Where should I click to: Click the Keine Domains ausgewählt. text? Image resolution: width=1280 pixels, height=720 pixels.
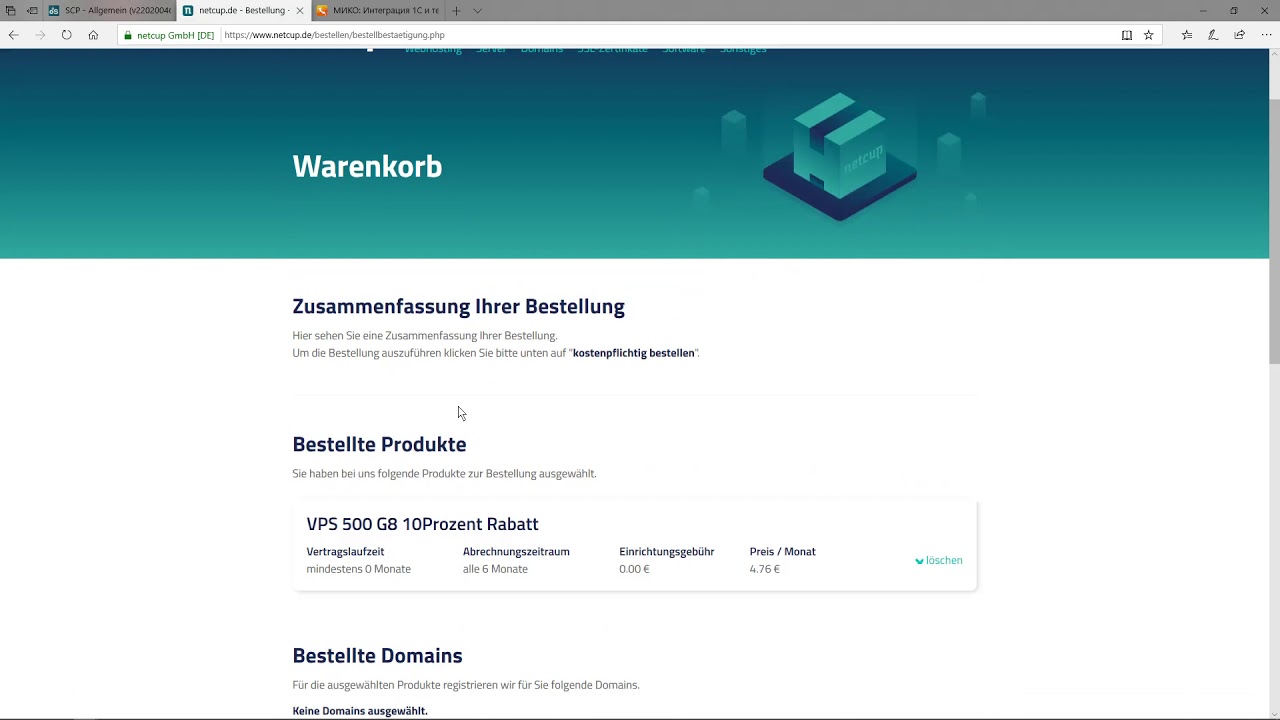click(360, 711)
